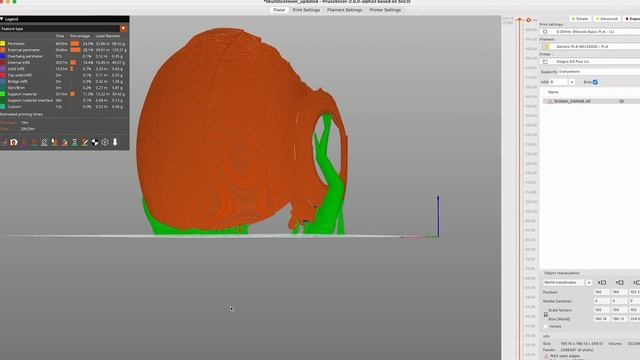This screenshot has width=640, height=360.
Task: Toggle Custom feature row in legend
Action: [x=63, y=107]
